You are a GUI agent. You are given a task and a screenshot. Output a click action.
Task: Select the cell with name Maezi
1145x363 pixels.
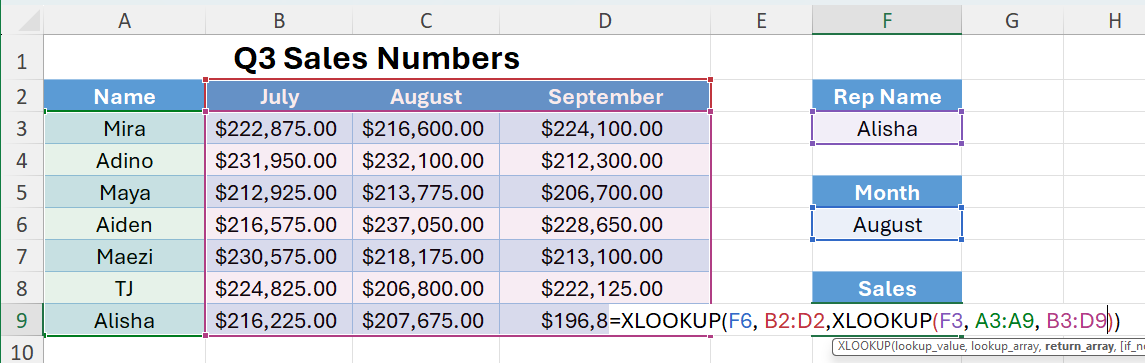(x=124, y=256)
